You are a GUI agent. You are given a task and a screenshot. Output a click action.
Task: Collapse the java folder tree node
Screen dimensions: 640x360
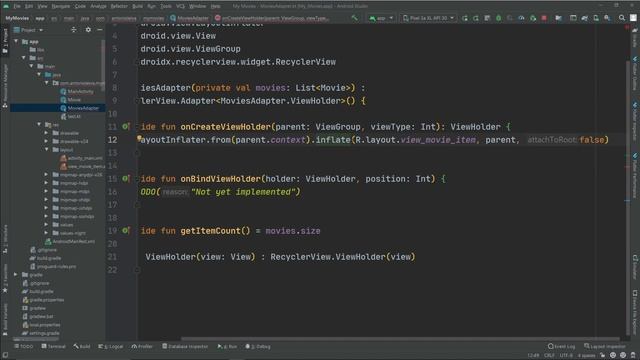tap(40, 75)
